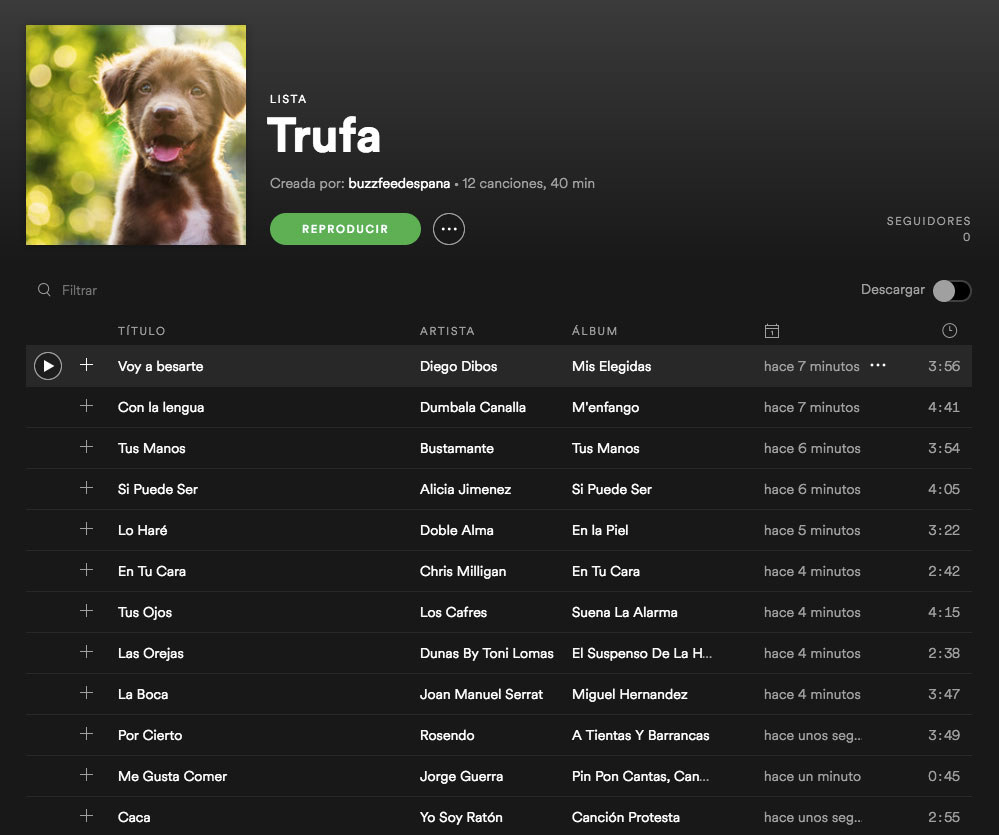The image size is (999, 835).
Task: Sort tracks by TÍTULO column
Action: tap(141, 331)
